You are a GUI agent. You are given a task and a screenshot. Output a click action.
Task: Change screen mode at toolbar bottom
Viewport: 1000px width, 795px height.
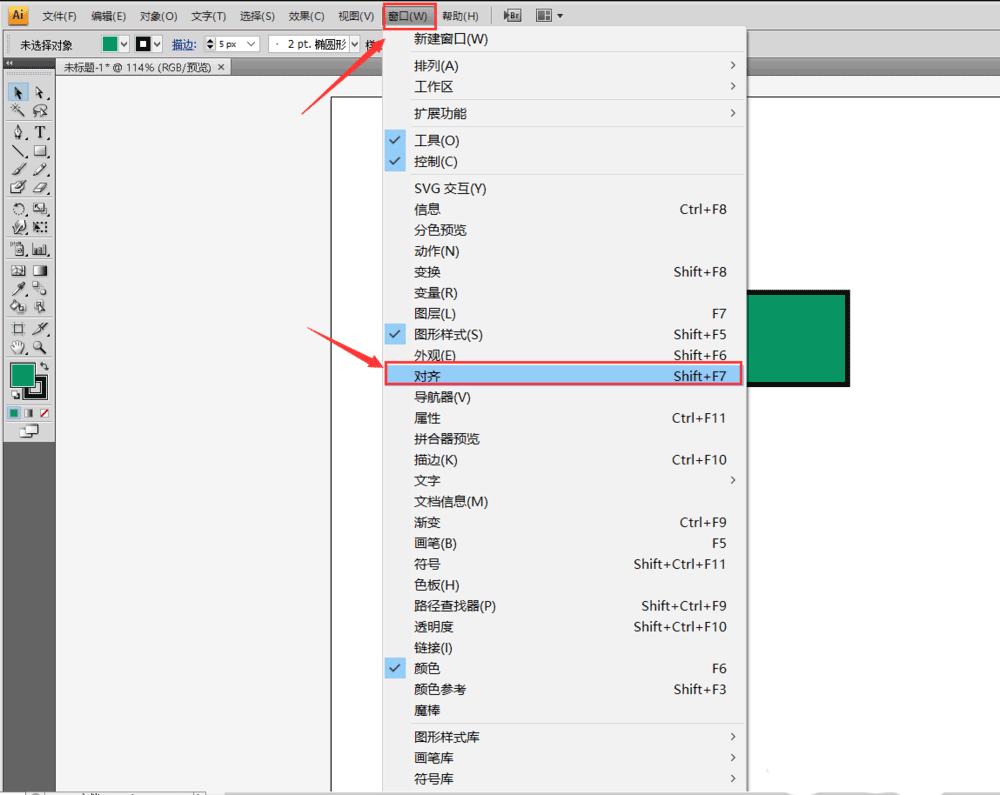tap(29, 432)
